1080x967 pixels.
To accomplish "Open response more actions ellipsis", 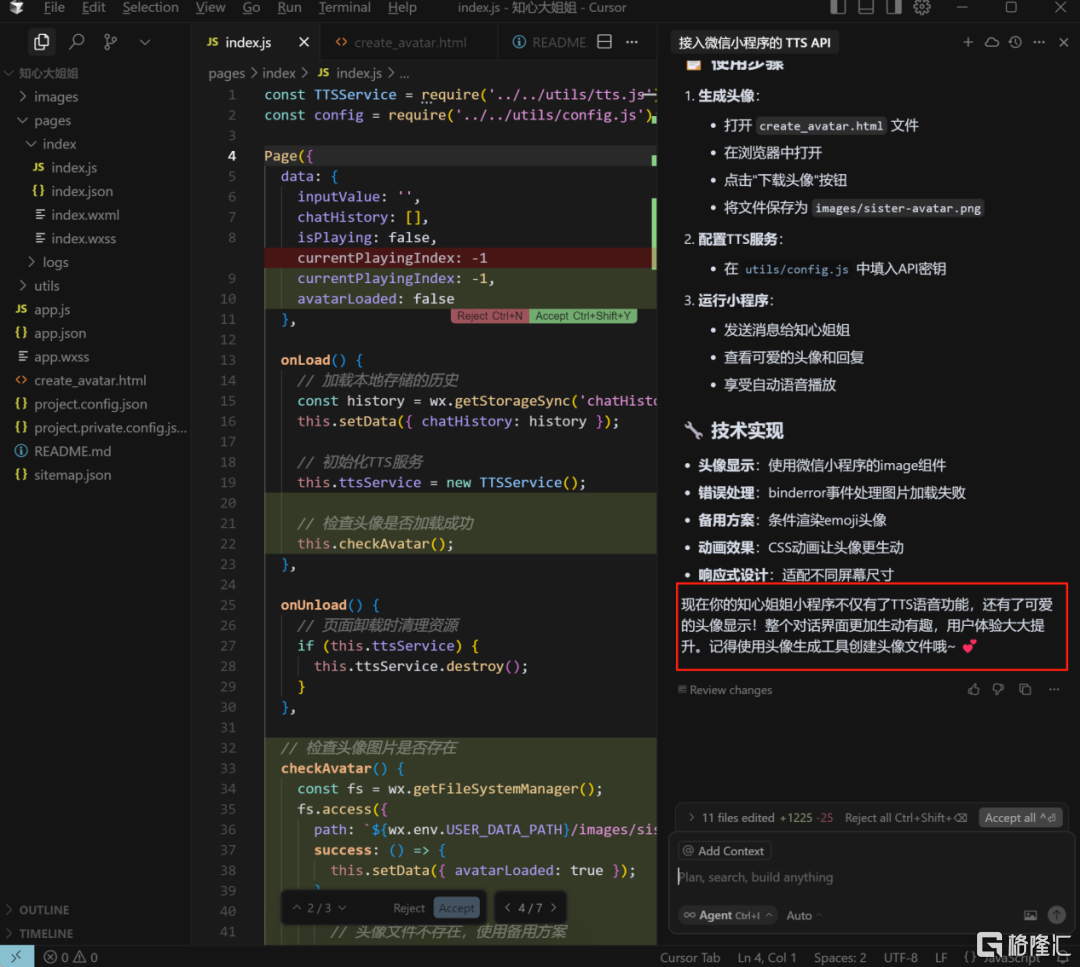I will tap(1054, 689).
